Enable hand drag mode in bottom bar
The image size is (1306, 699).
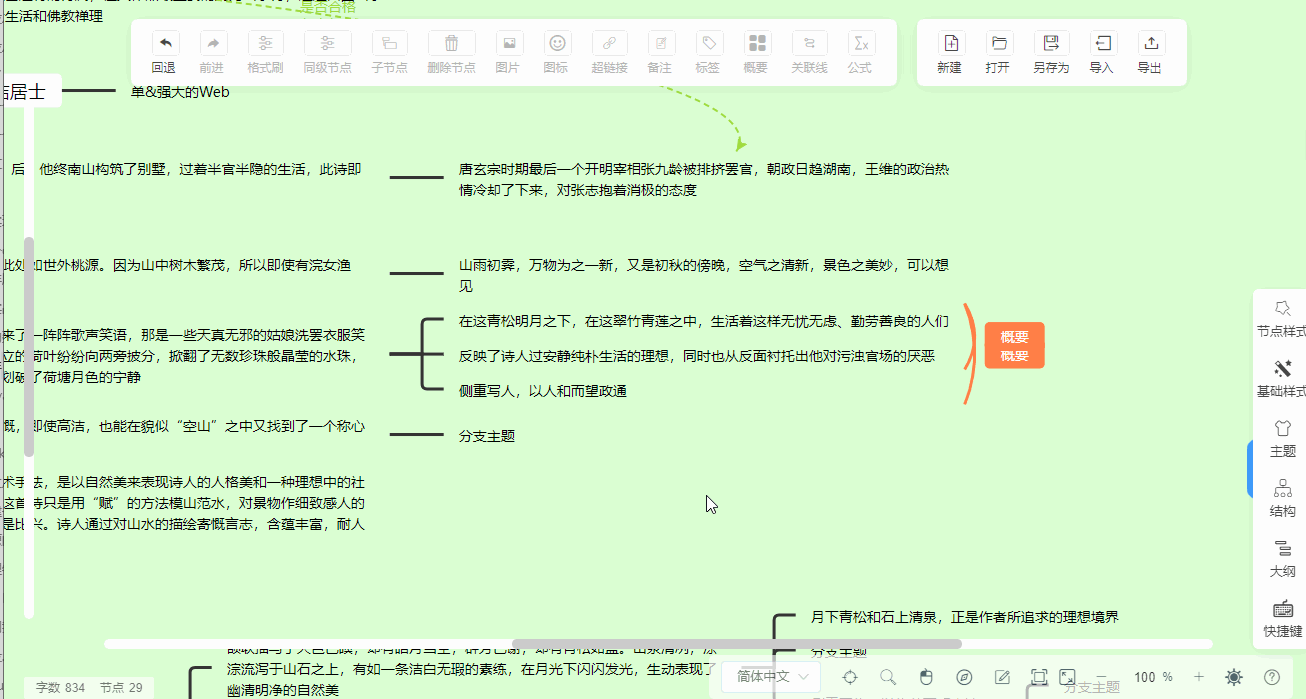926,677
